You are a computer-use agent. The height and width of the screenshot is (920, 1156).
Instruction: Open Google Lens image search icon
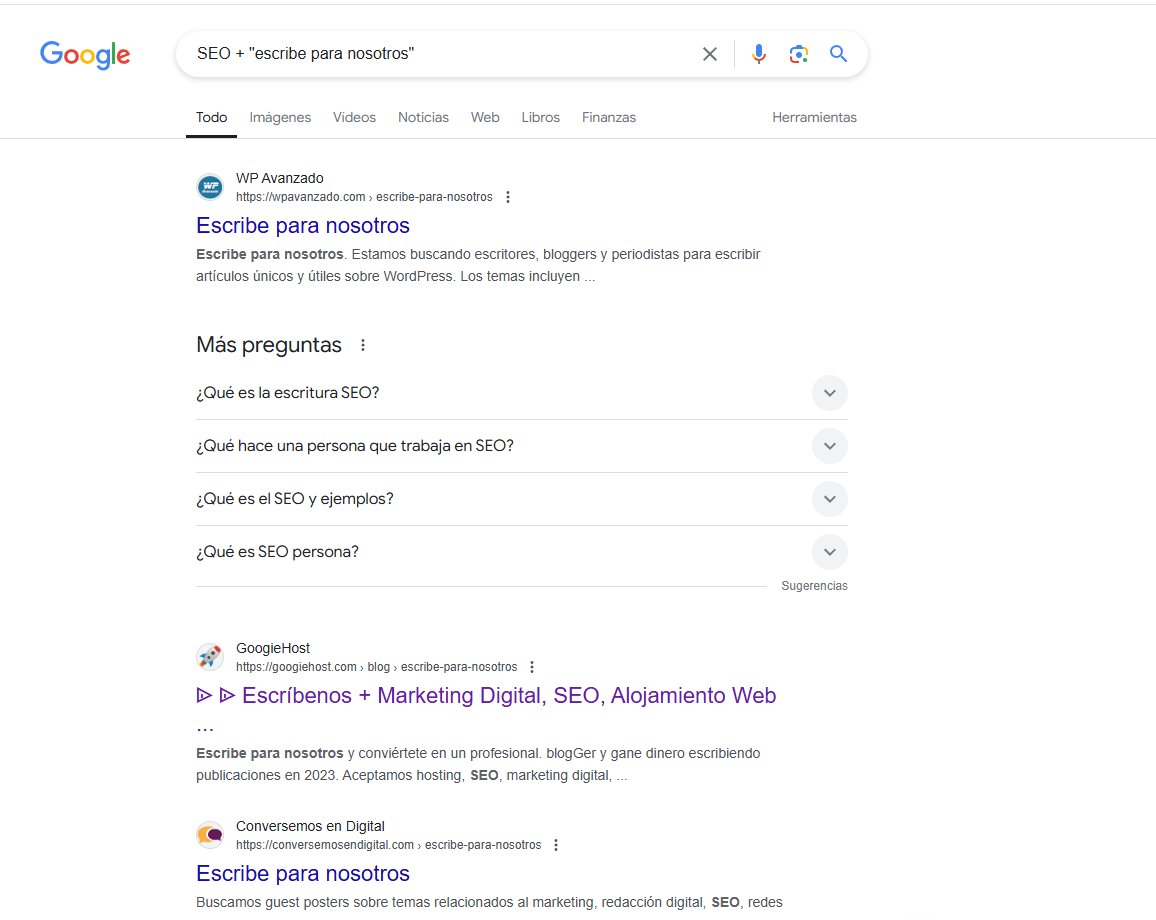(x=798, y=54)
